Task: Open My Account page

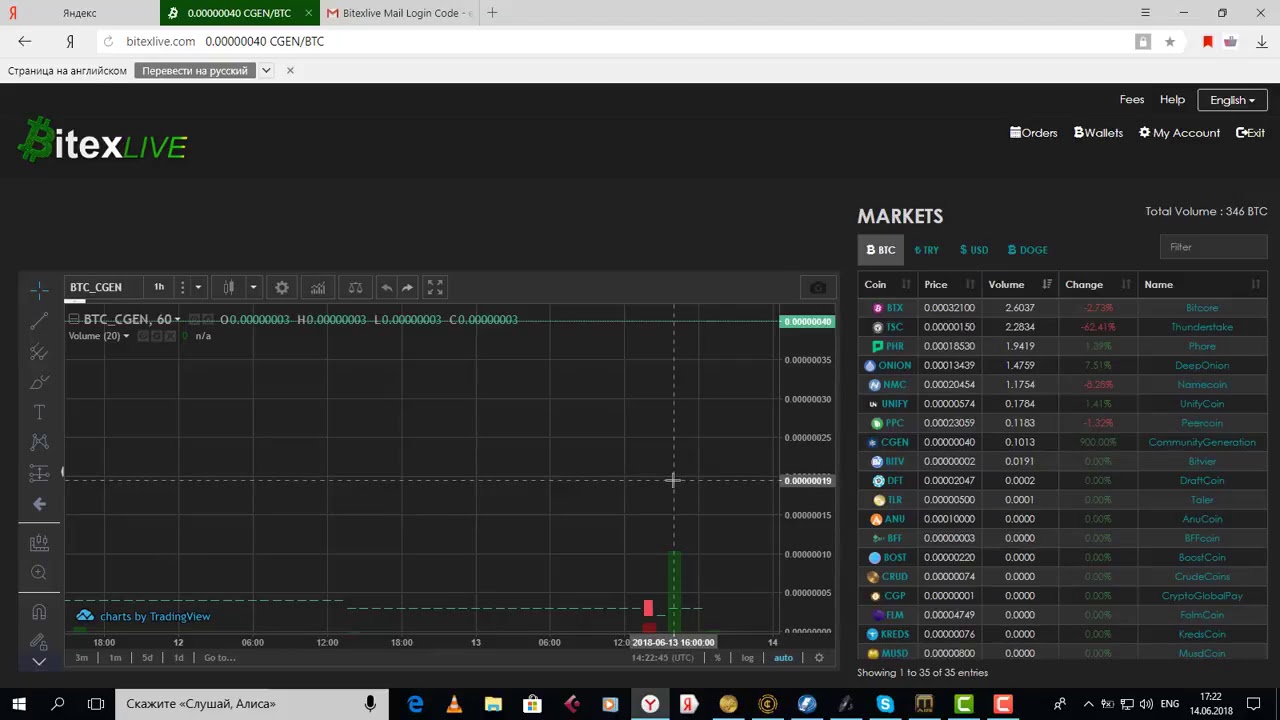Action: coord(1179,133)
